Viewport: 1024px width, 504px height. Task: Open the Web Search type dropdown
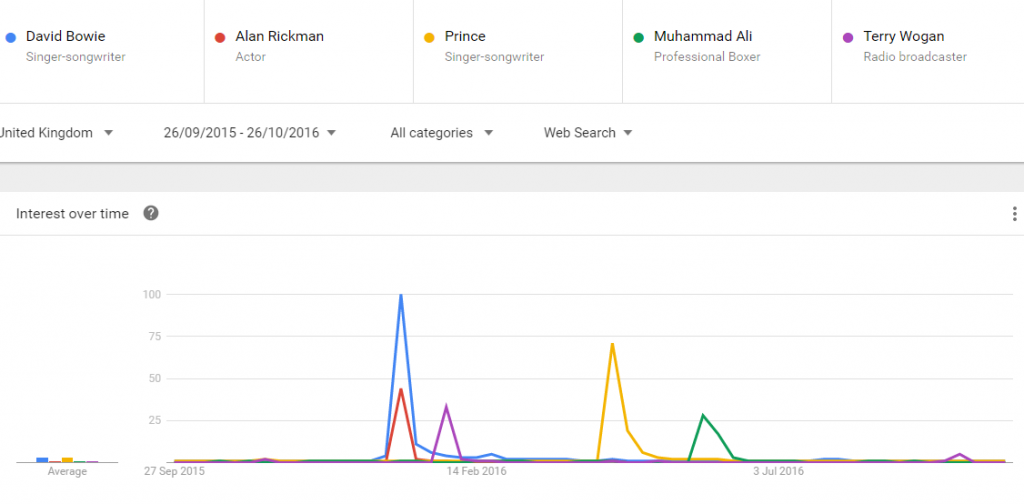pyautogui.click(x=588, y=133)
